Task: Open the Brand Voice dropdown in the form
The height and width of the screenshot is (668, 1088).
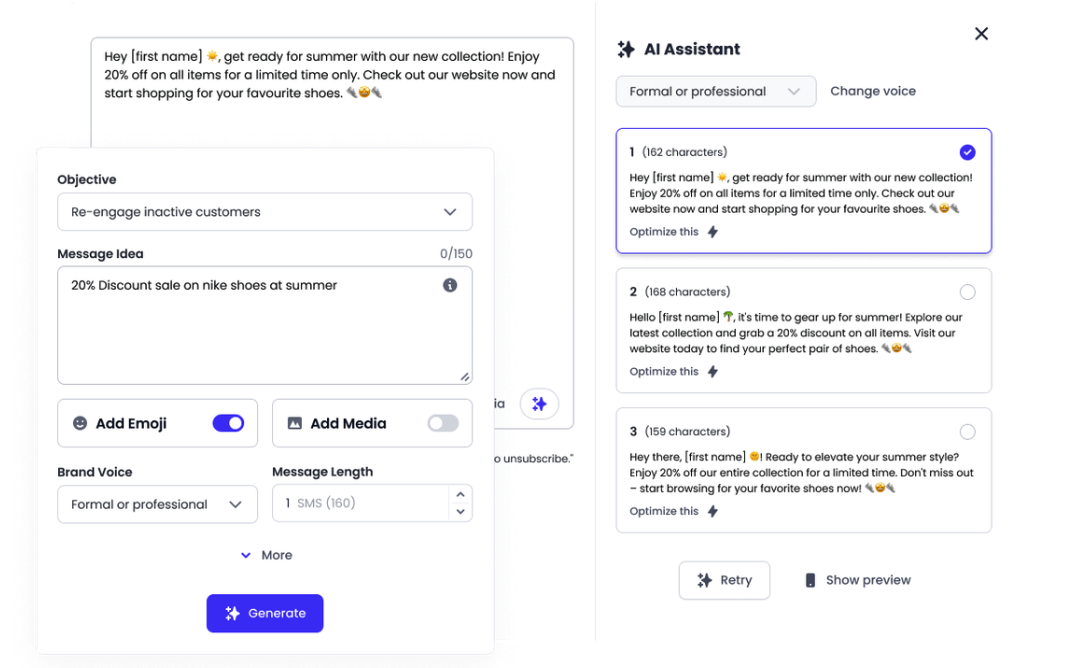Action: (157, 504)
